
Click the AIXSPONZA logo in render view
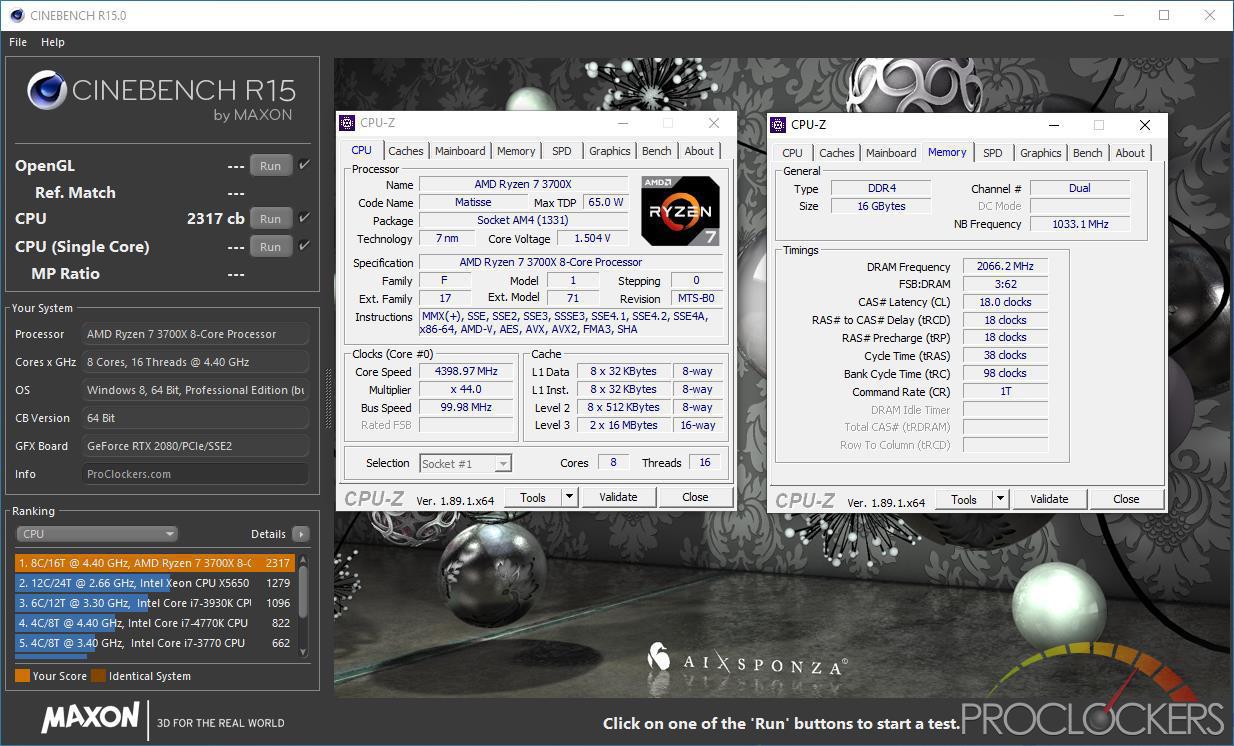pyautogui.click(x=747, y=659)
